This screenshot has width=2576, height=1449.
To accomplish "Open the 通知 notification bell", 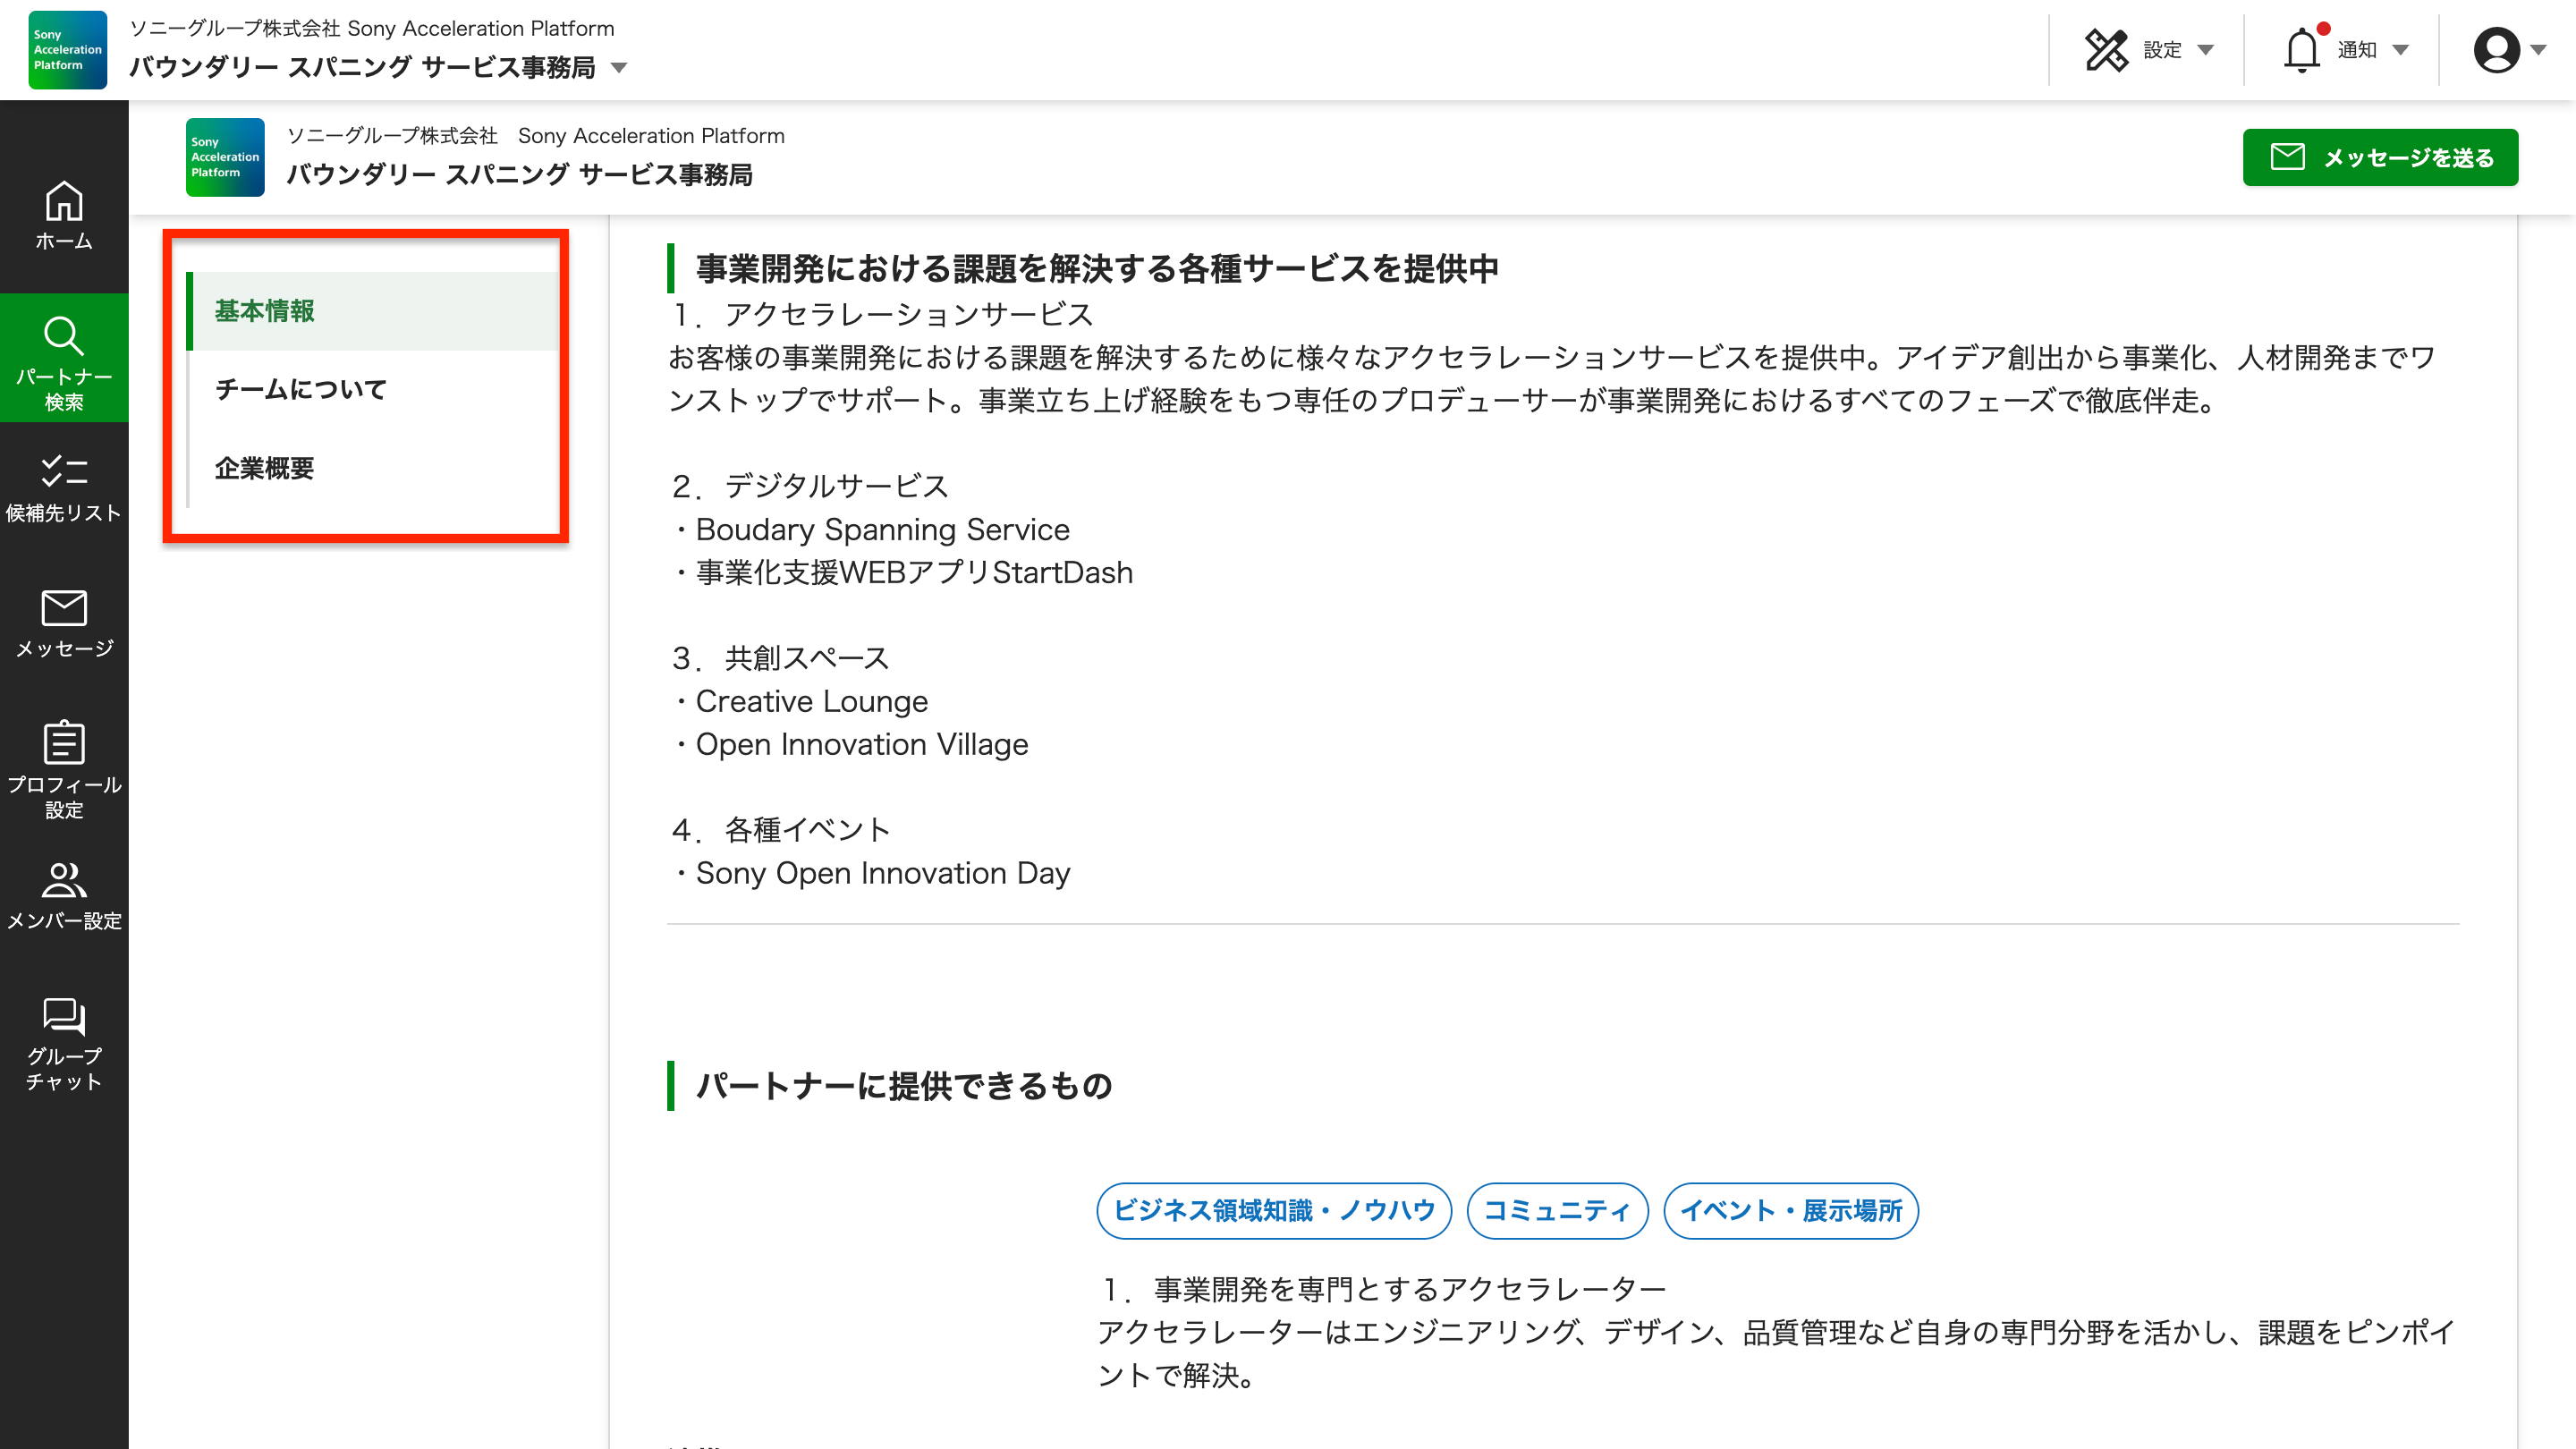I will coord(2305,49).
